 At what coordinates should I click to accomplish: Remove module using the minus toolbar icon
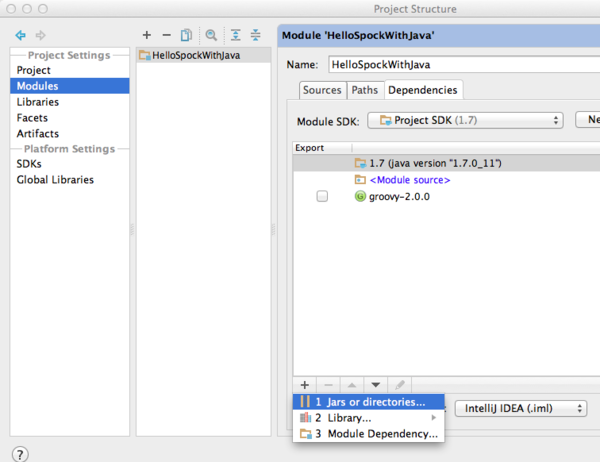166,35
